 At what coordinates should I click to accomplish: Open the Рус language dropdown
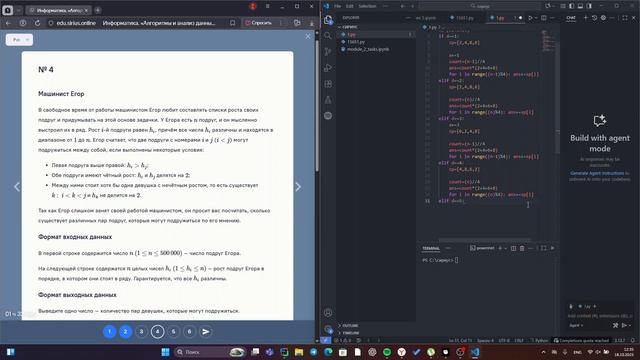(19, 40)
